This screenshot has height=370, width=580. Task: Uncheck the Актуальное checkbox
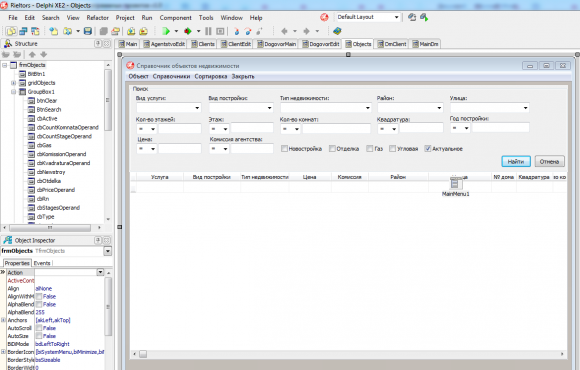pos(428,148)
